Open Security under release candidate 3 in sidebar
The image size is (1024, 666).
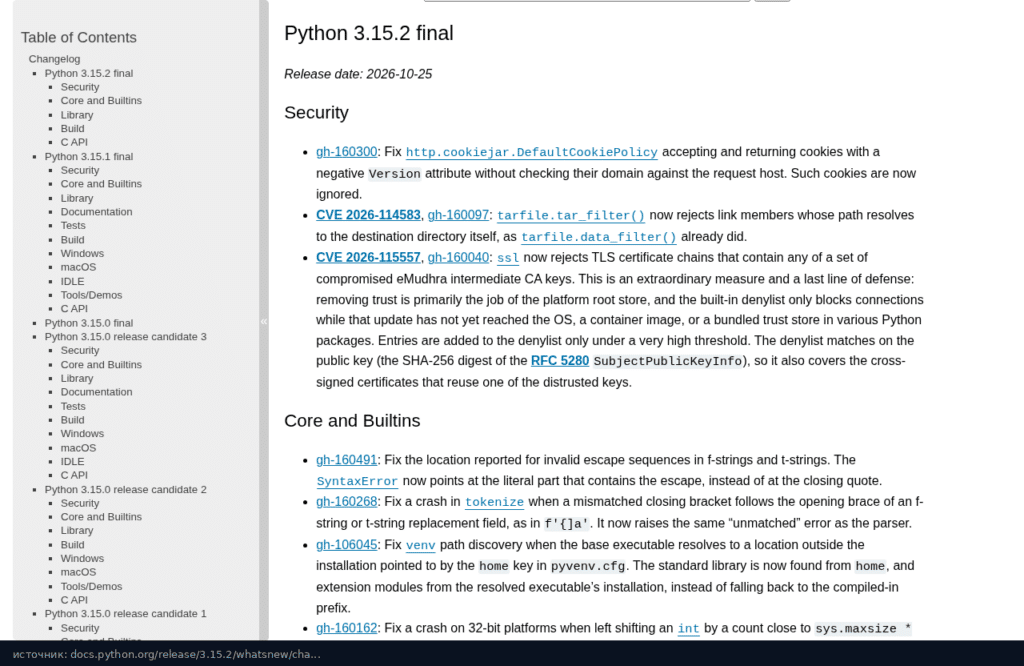(80, 351)
